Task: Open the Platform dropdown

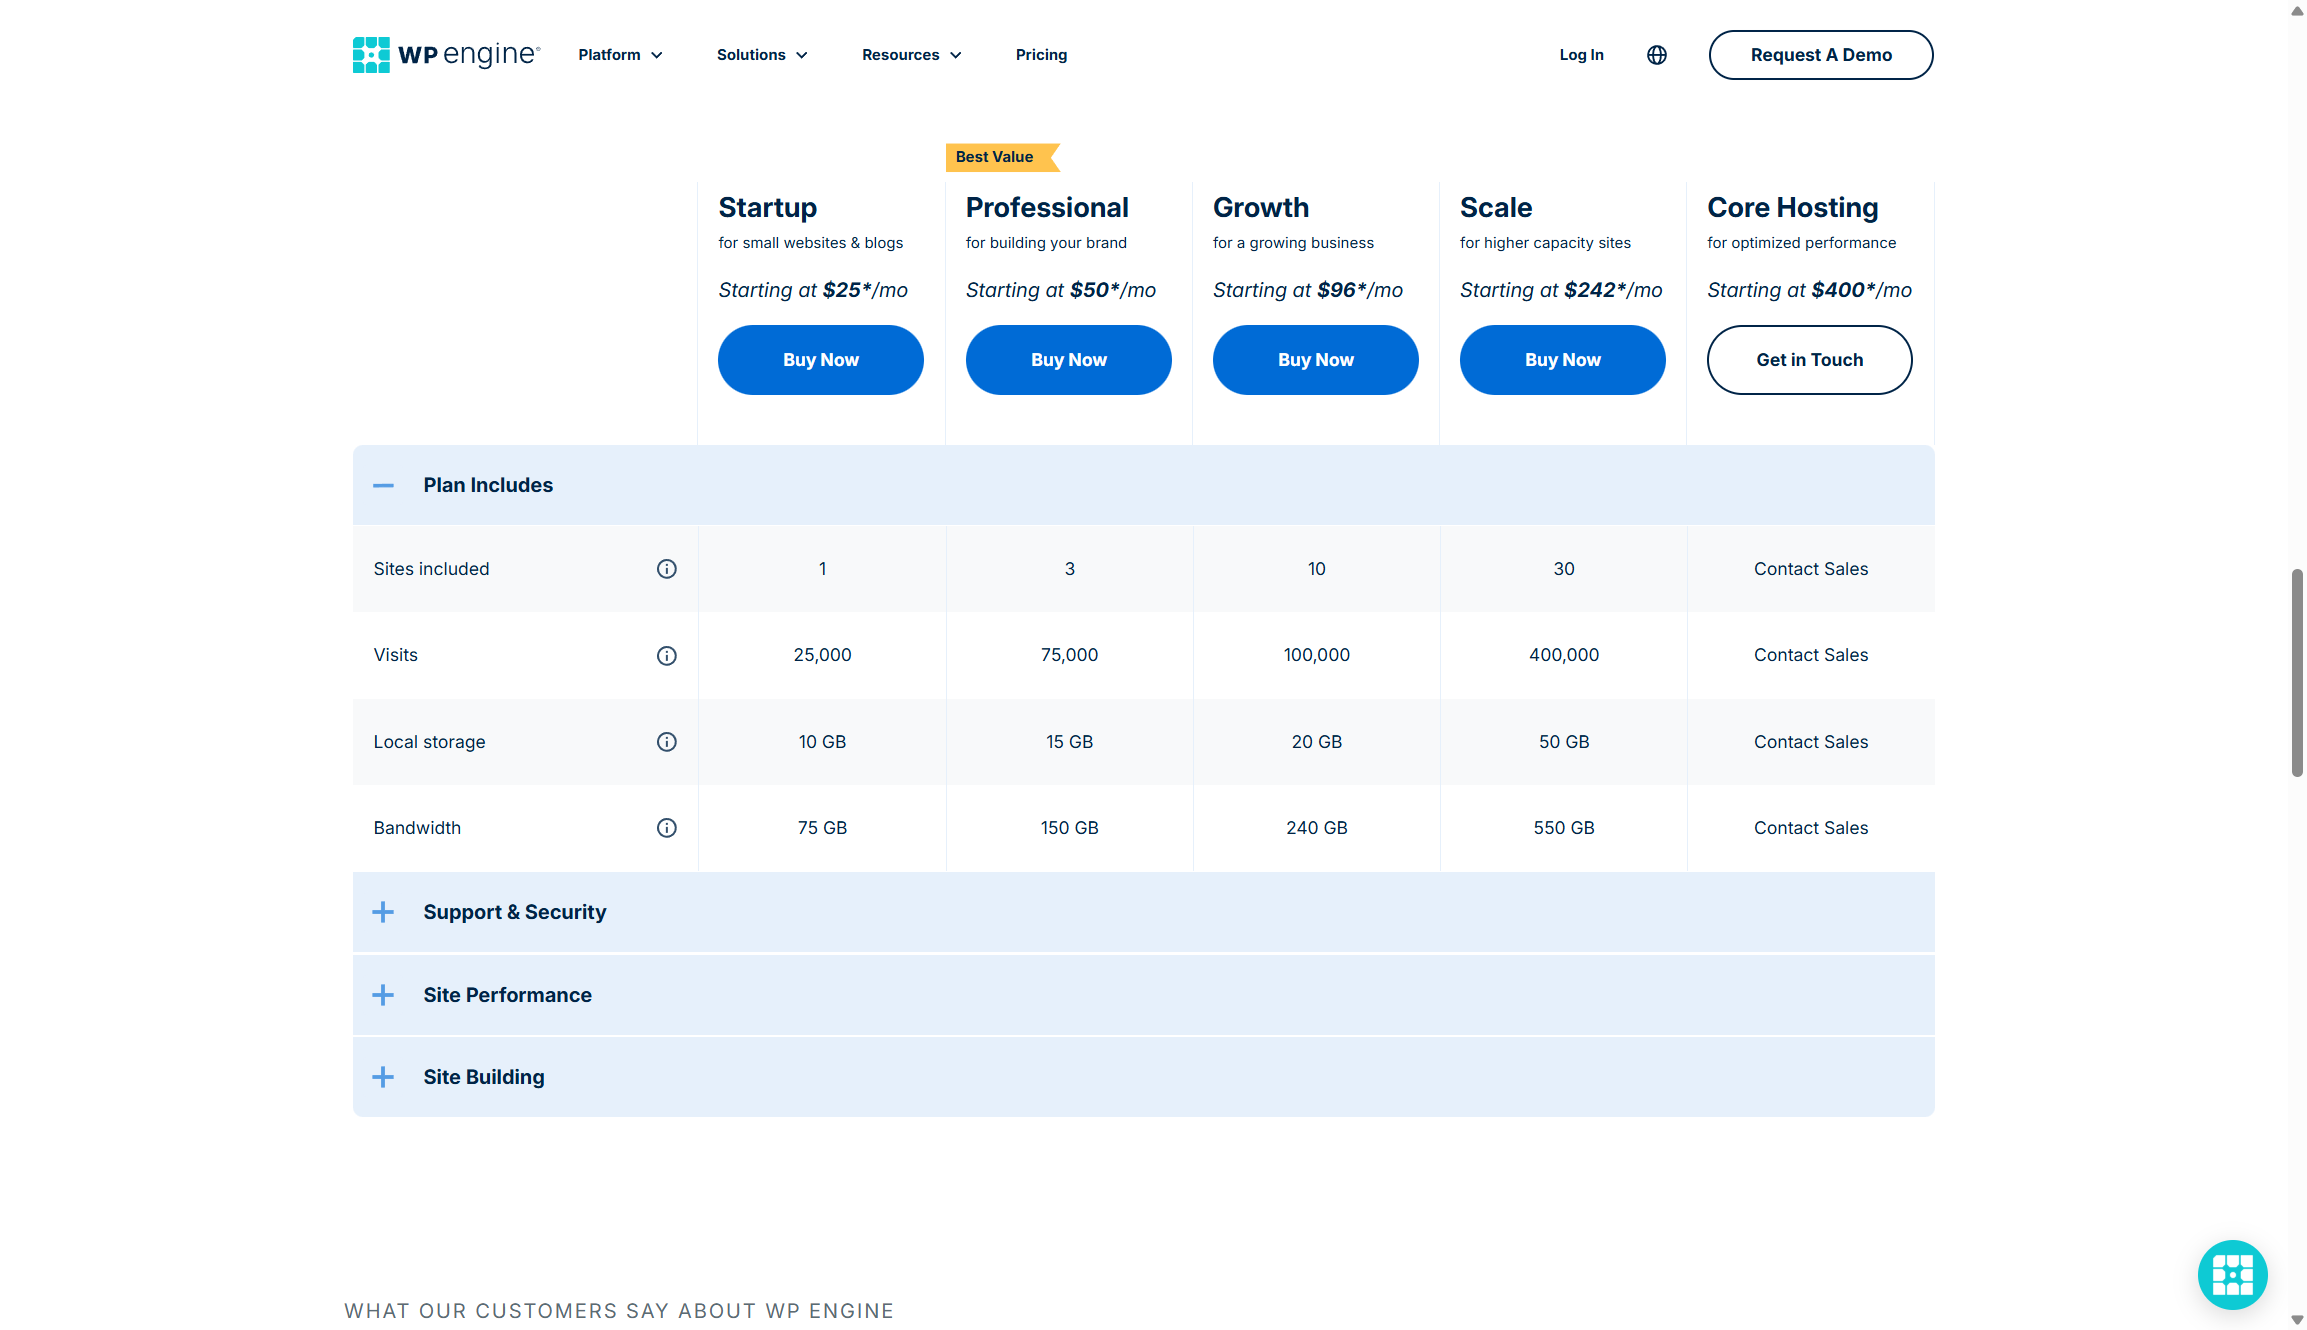Action: click(619, 55)
